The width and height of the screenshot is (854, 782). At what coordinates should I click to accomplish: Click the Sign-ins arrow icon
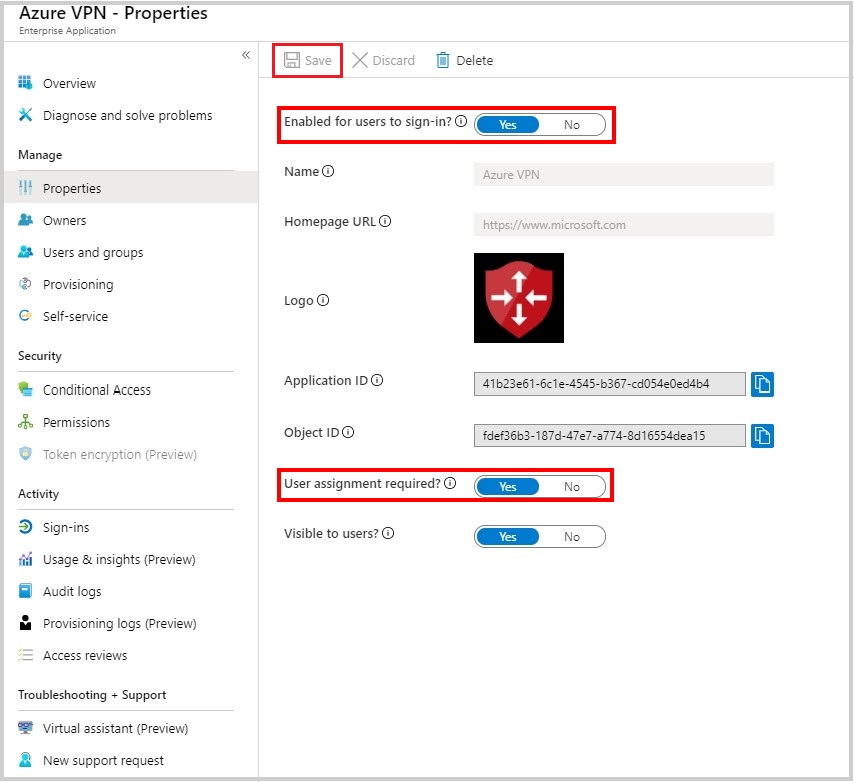pyautogui.click(x=25, y=527)
